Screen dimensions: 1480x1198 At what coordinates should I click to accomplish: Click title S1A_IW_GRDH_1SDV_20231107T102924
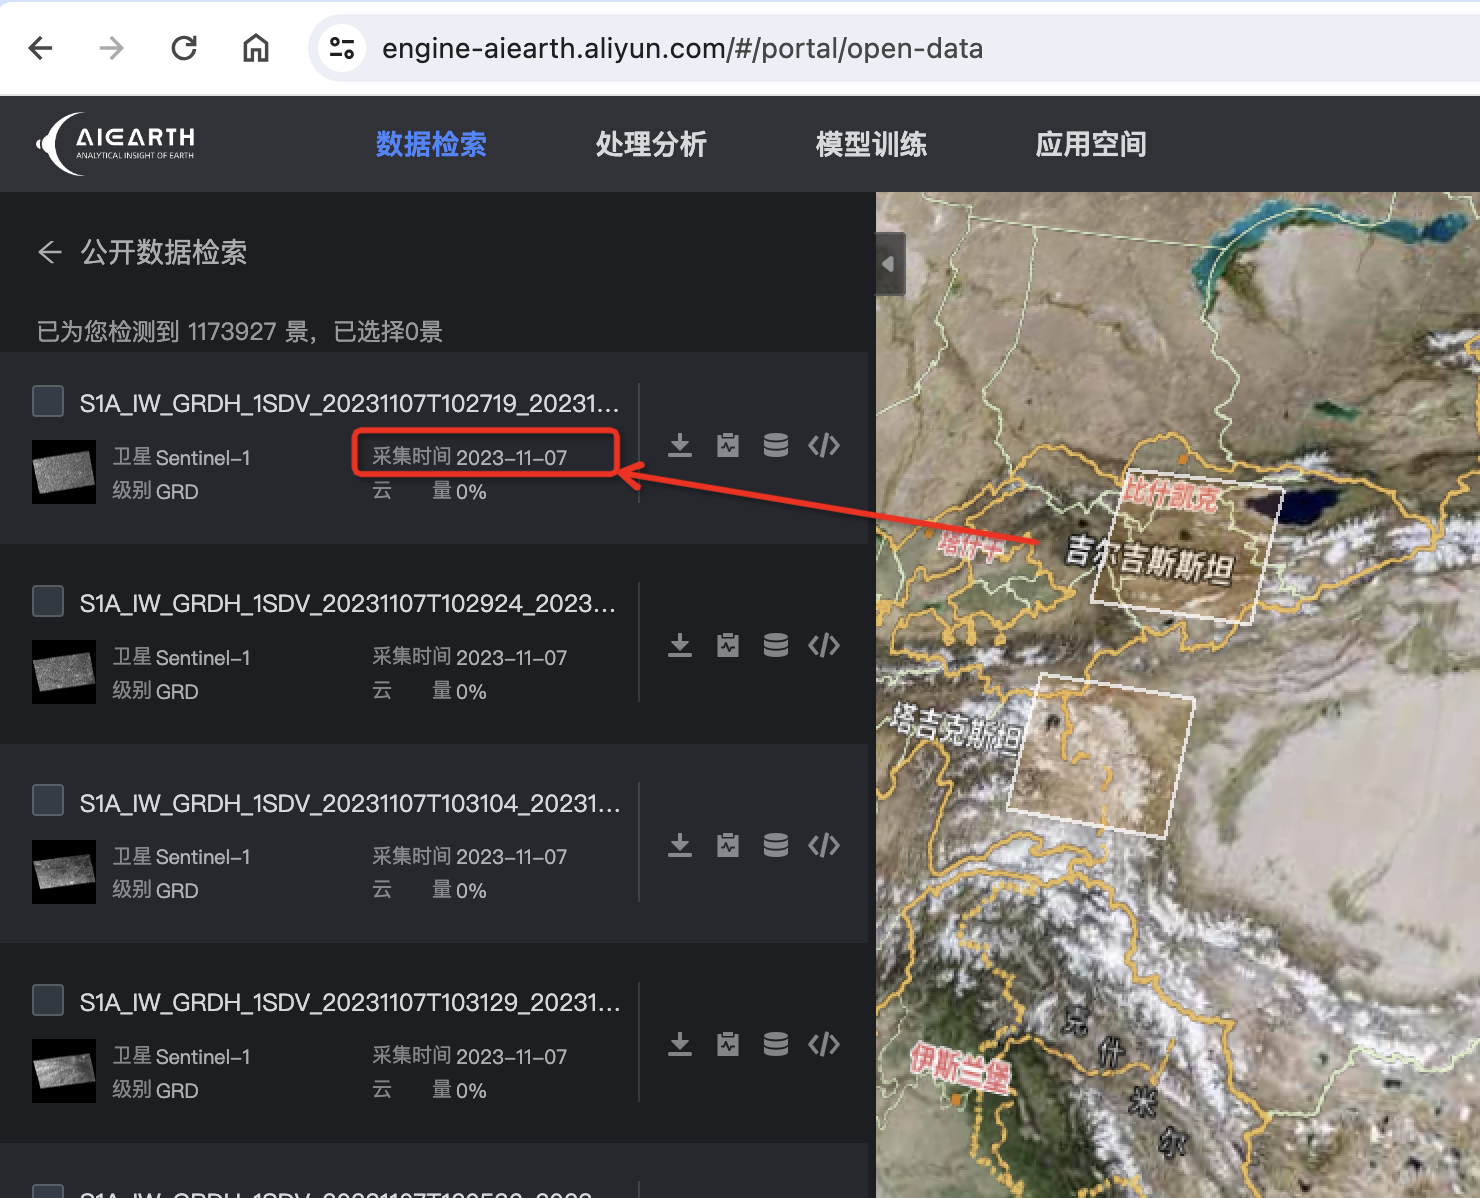(348, 603)
